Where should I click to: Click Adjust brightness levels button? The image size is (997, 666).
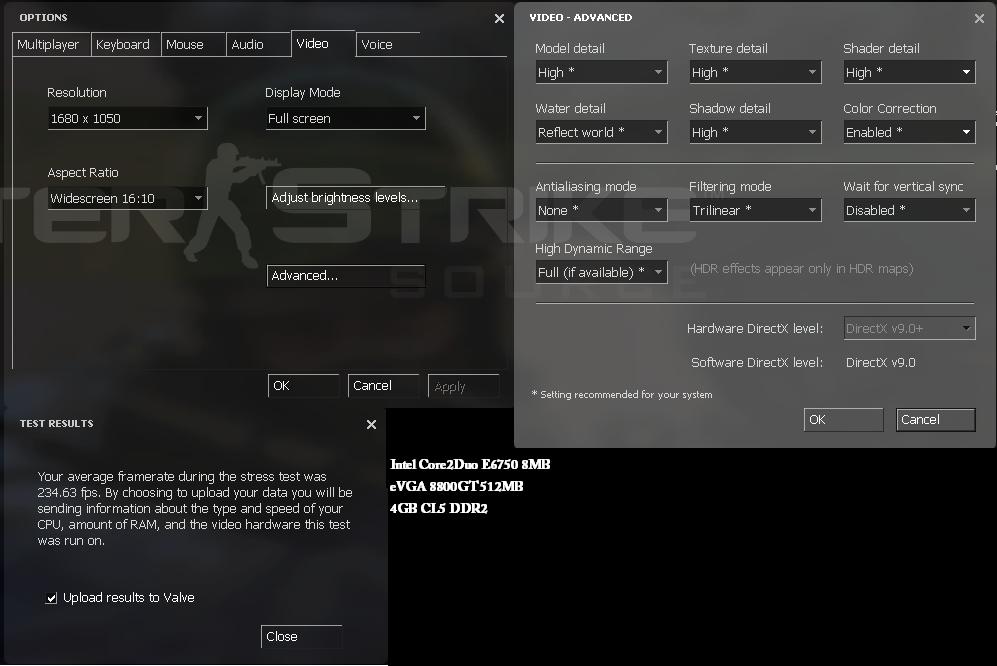point(345,198)
